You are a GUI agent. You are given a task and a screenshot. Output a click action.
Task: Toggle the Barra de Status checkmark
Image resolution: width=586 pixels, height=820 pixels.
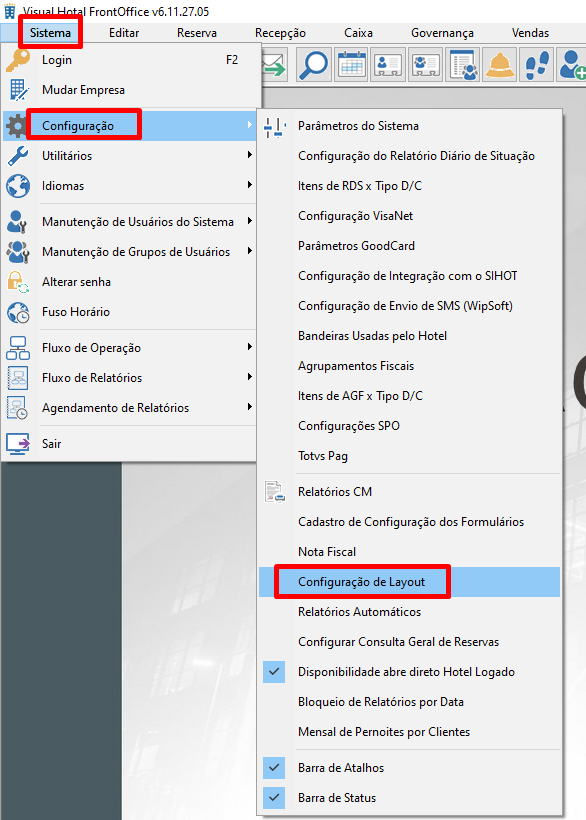coord(274,798)
